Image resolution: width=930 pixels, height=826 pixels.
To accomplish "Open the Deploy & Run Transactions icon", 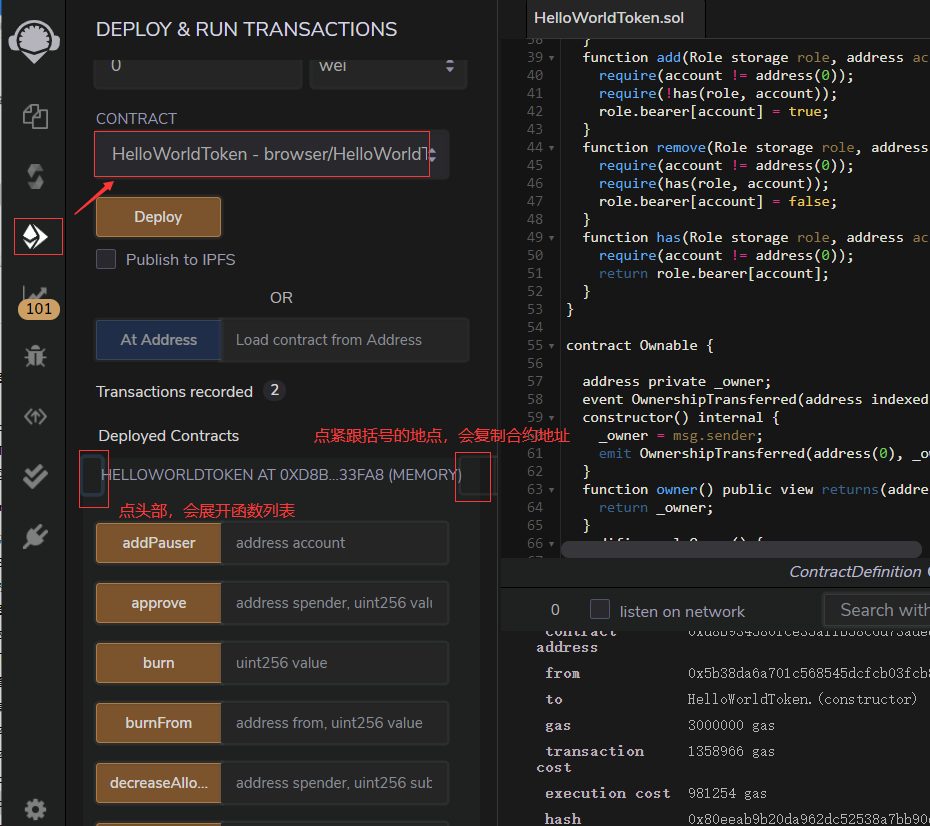I will (37, 237).
